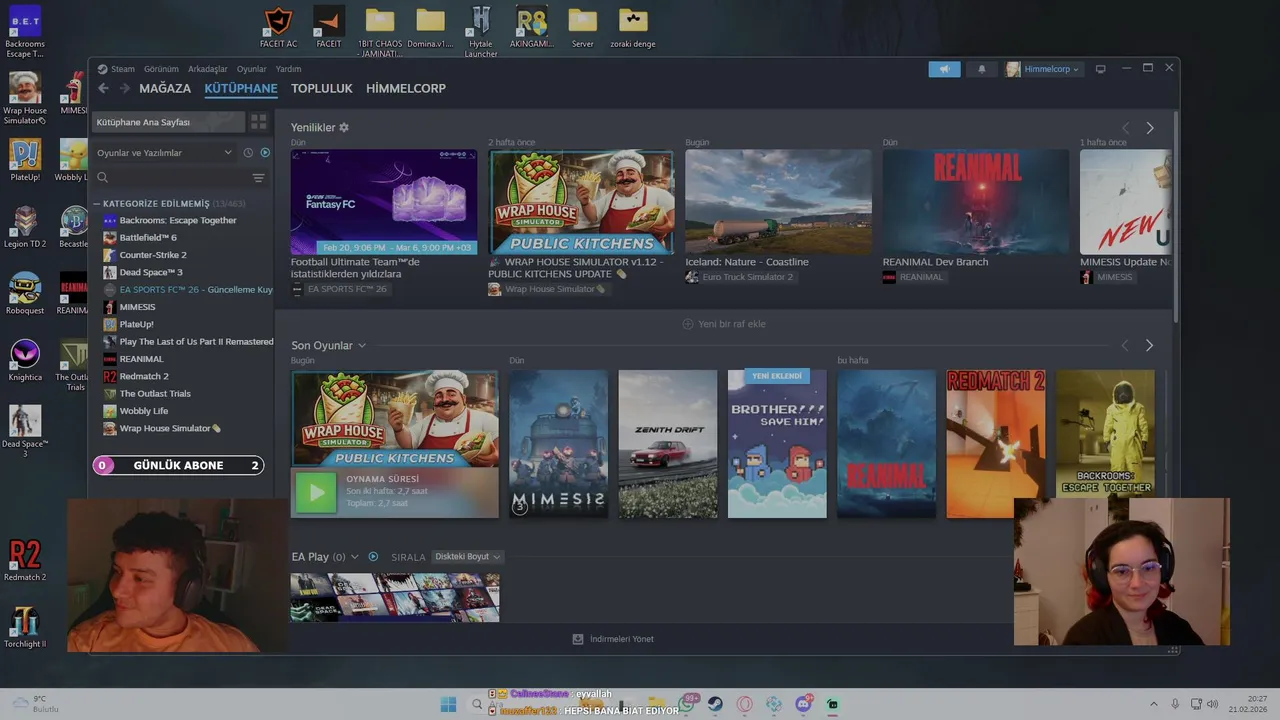Open the Redmatch 2 game cover

(995, 444)
